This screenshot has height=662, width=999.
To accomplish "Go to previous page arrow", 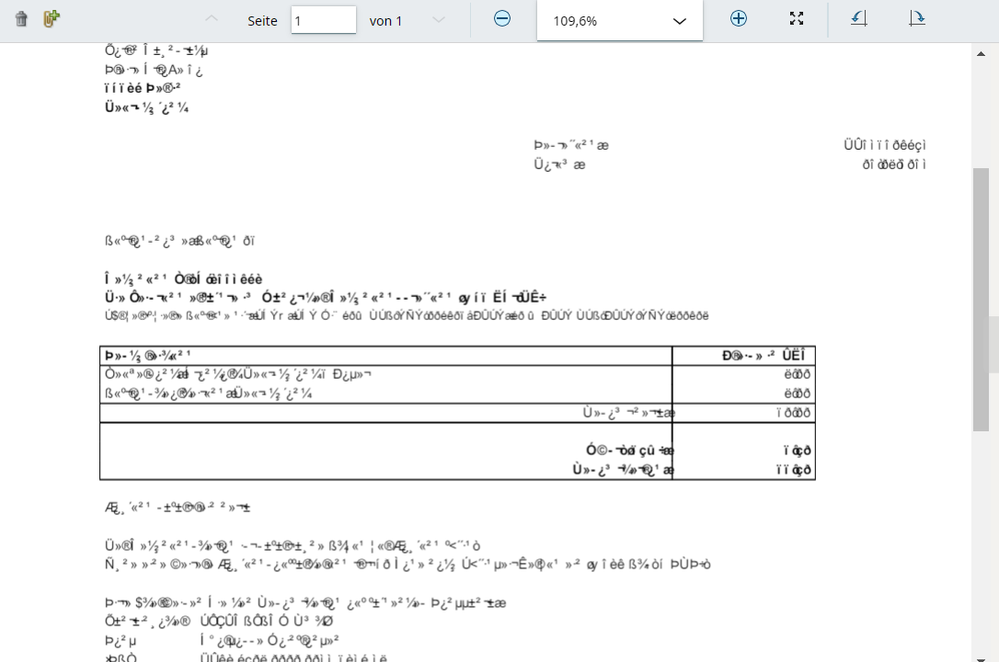I will click(x=211, y=20).
